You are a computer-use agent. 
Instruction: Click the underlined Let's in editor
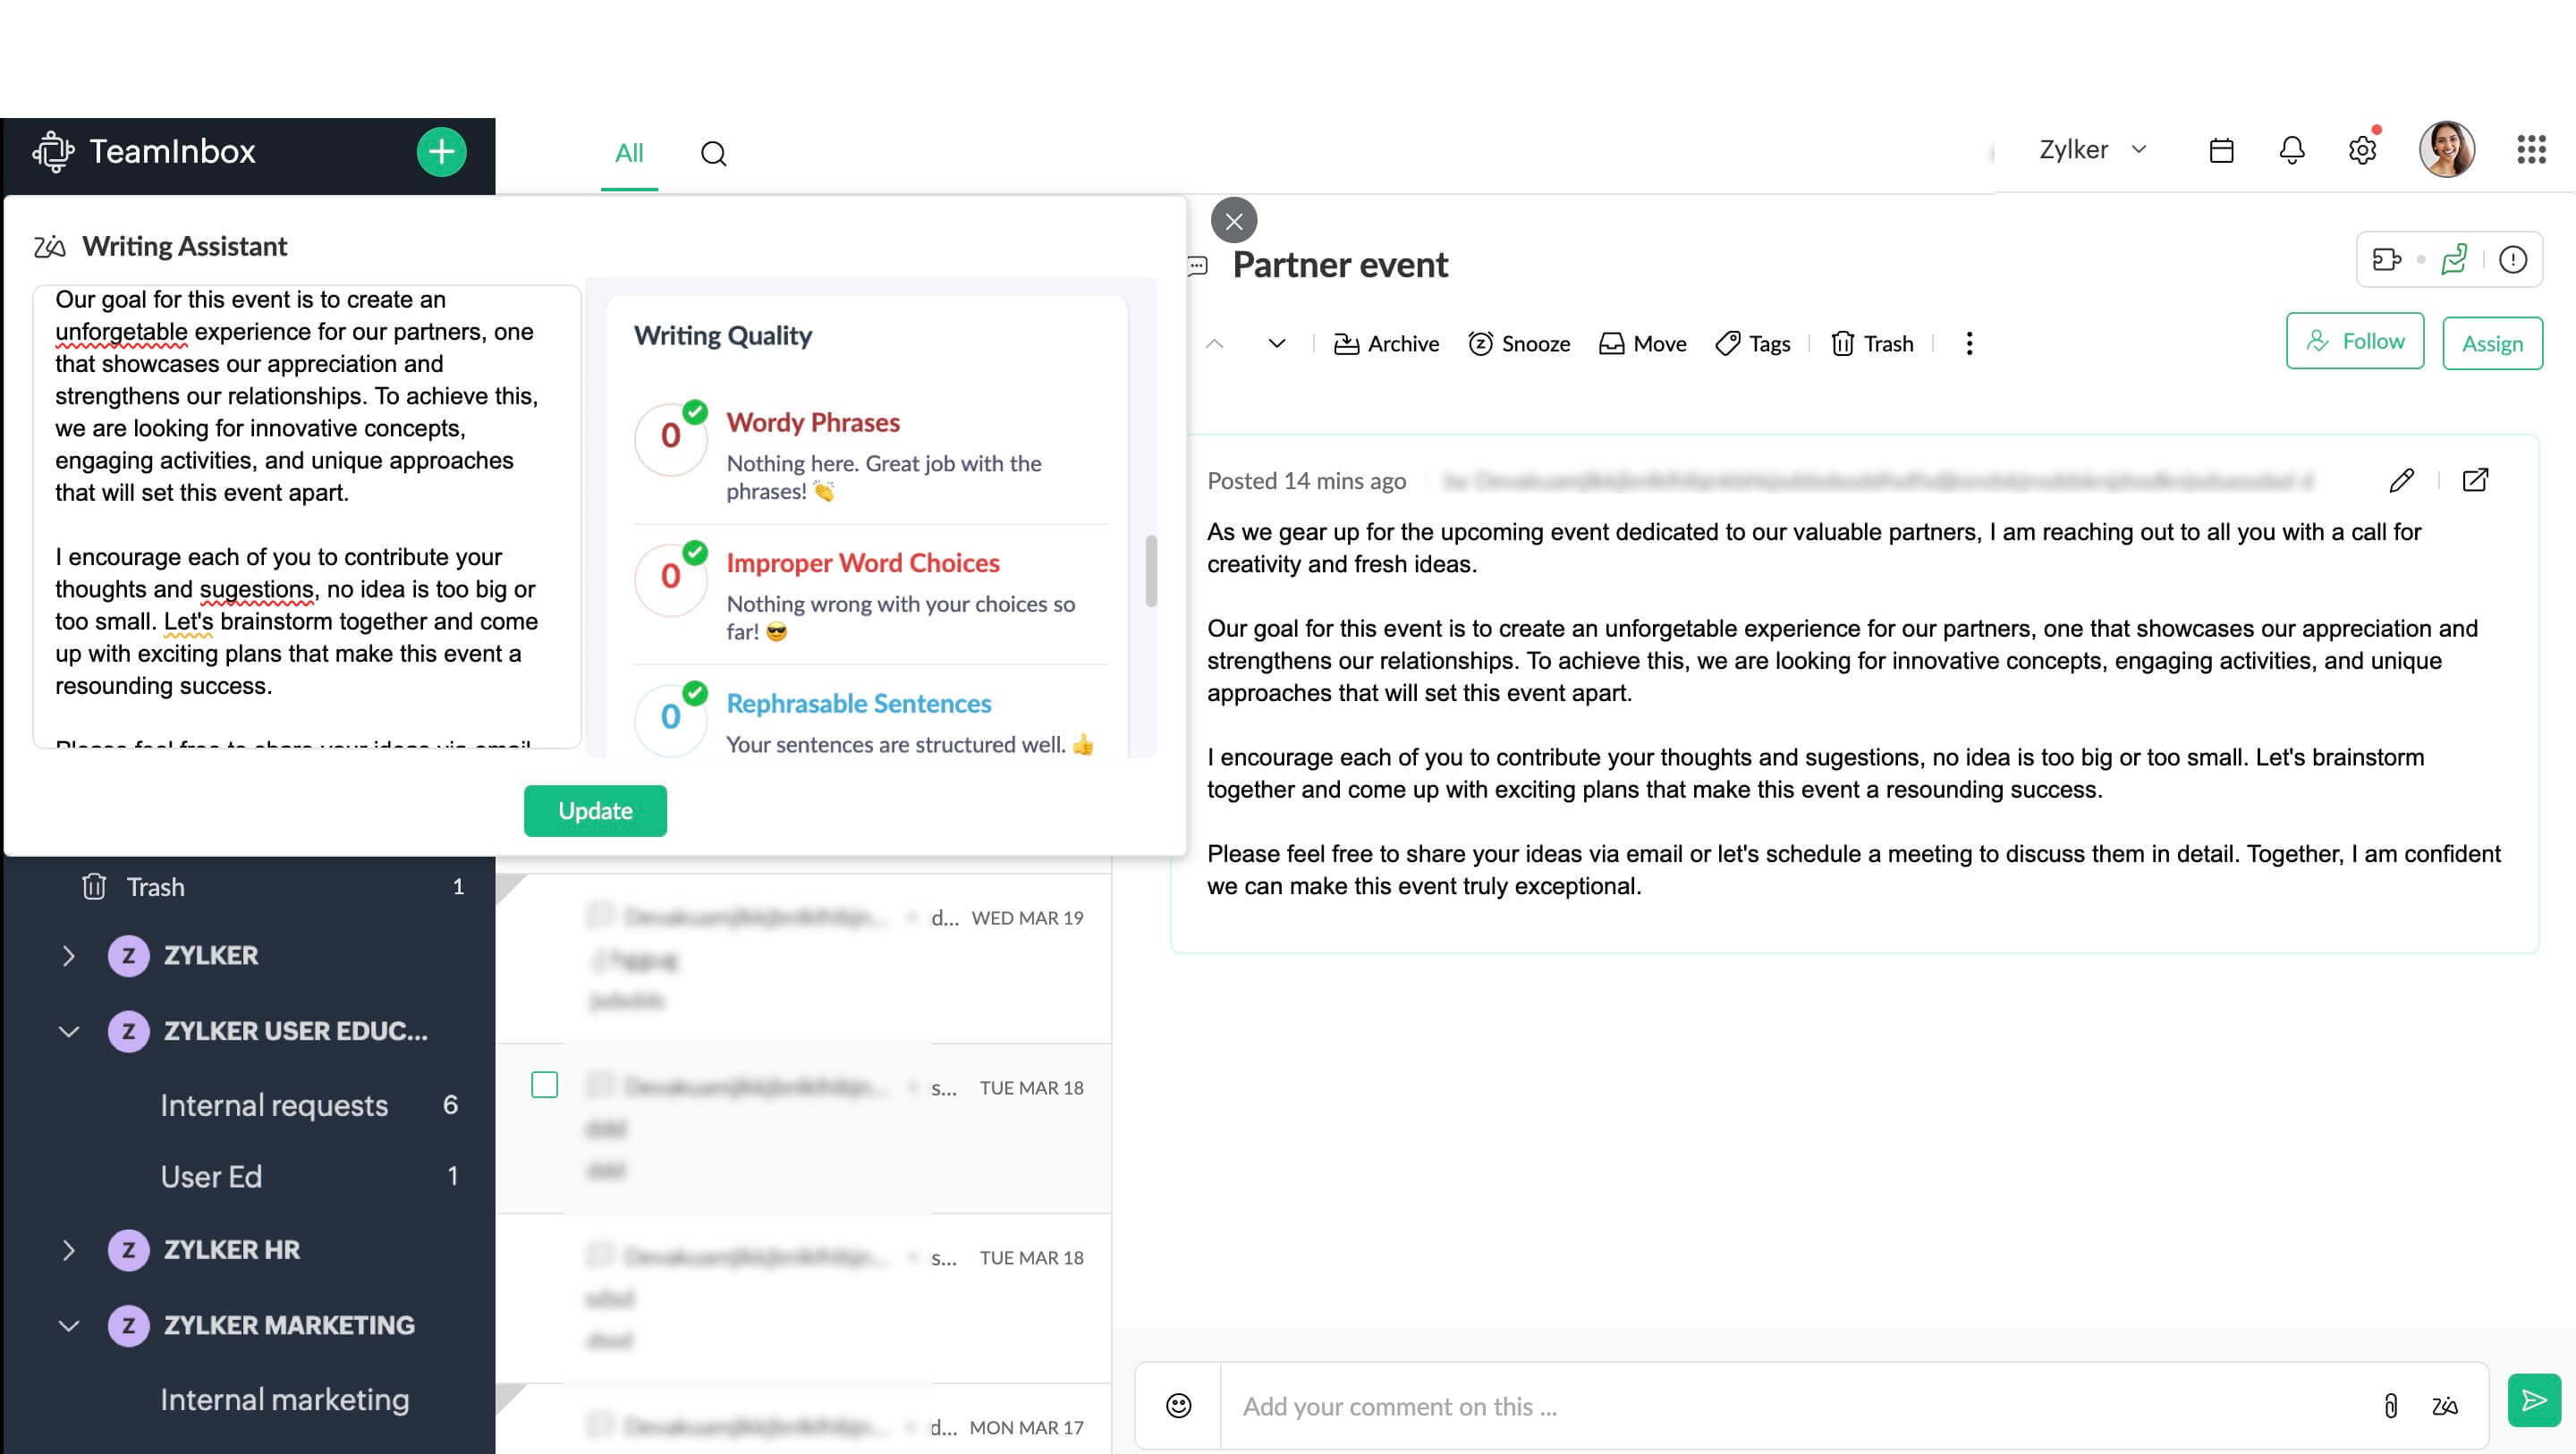coord(188,622)
